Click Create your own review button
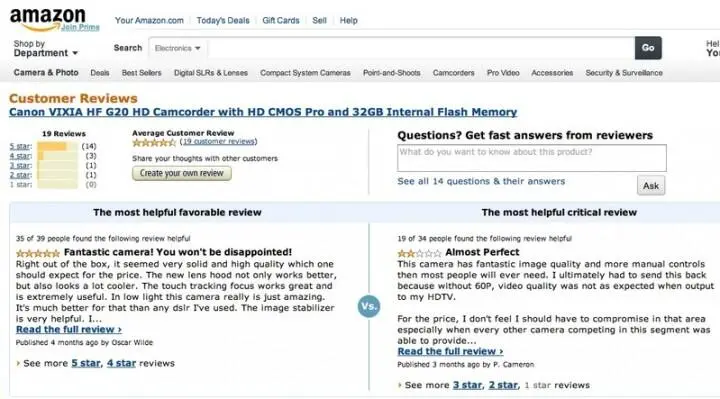This screenshot has height=399, width=720. 182,173
